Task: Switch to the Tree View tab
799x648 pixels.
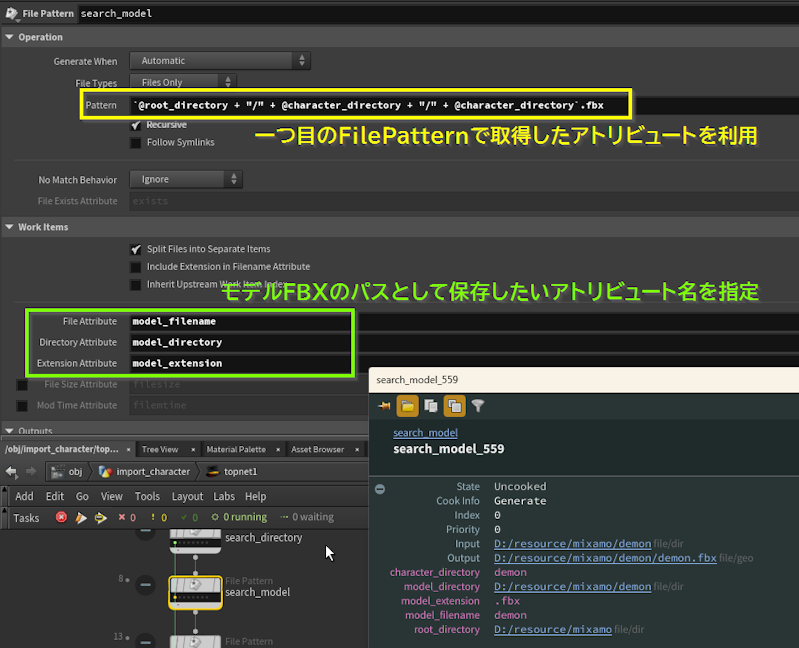Action: 160,449
